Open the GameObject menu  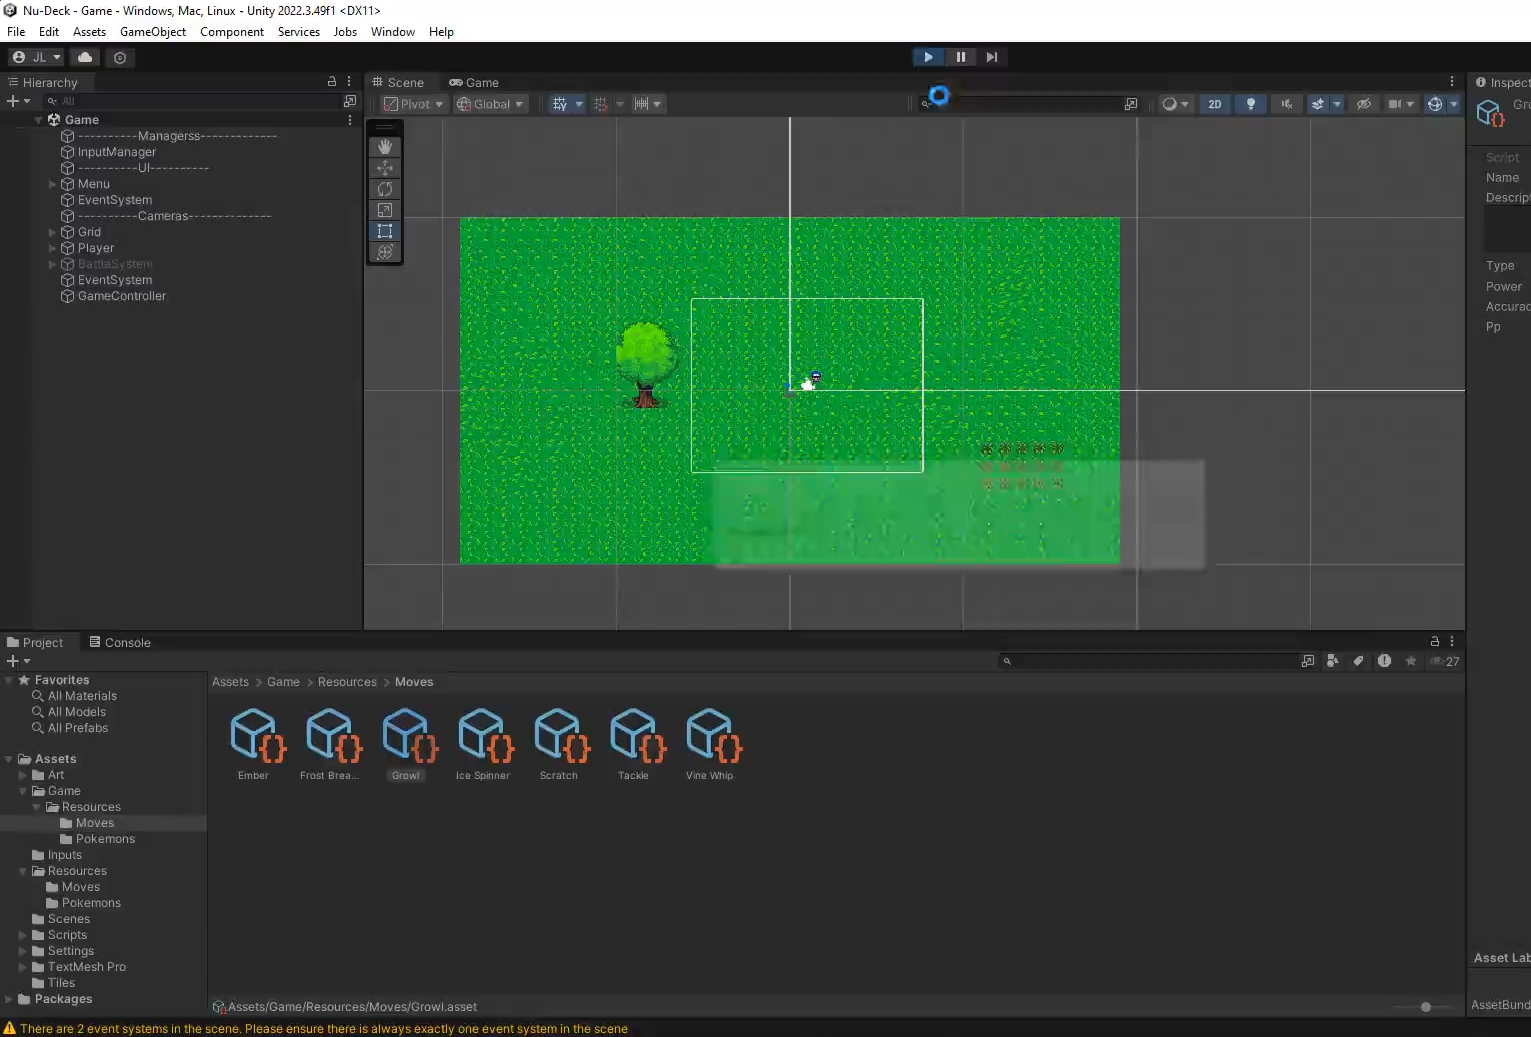[153, 32]
